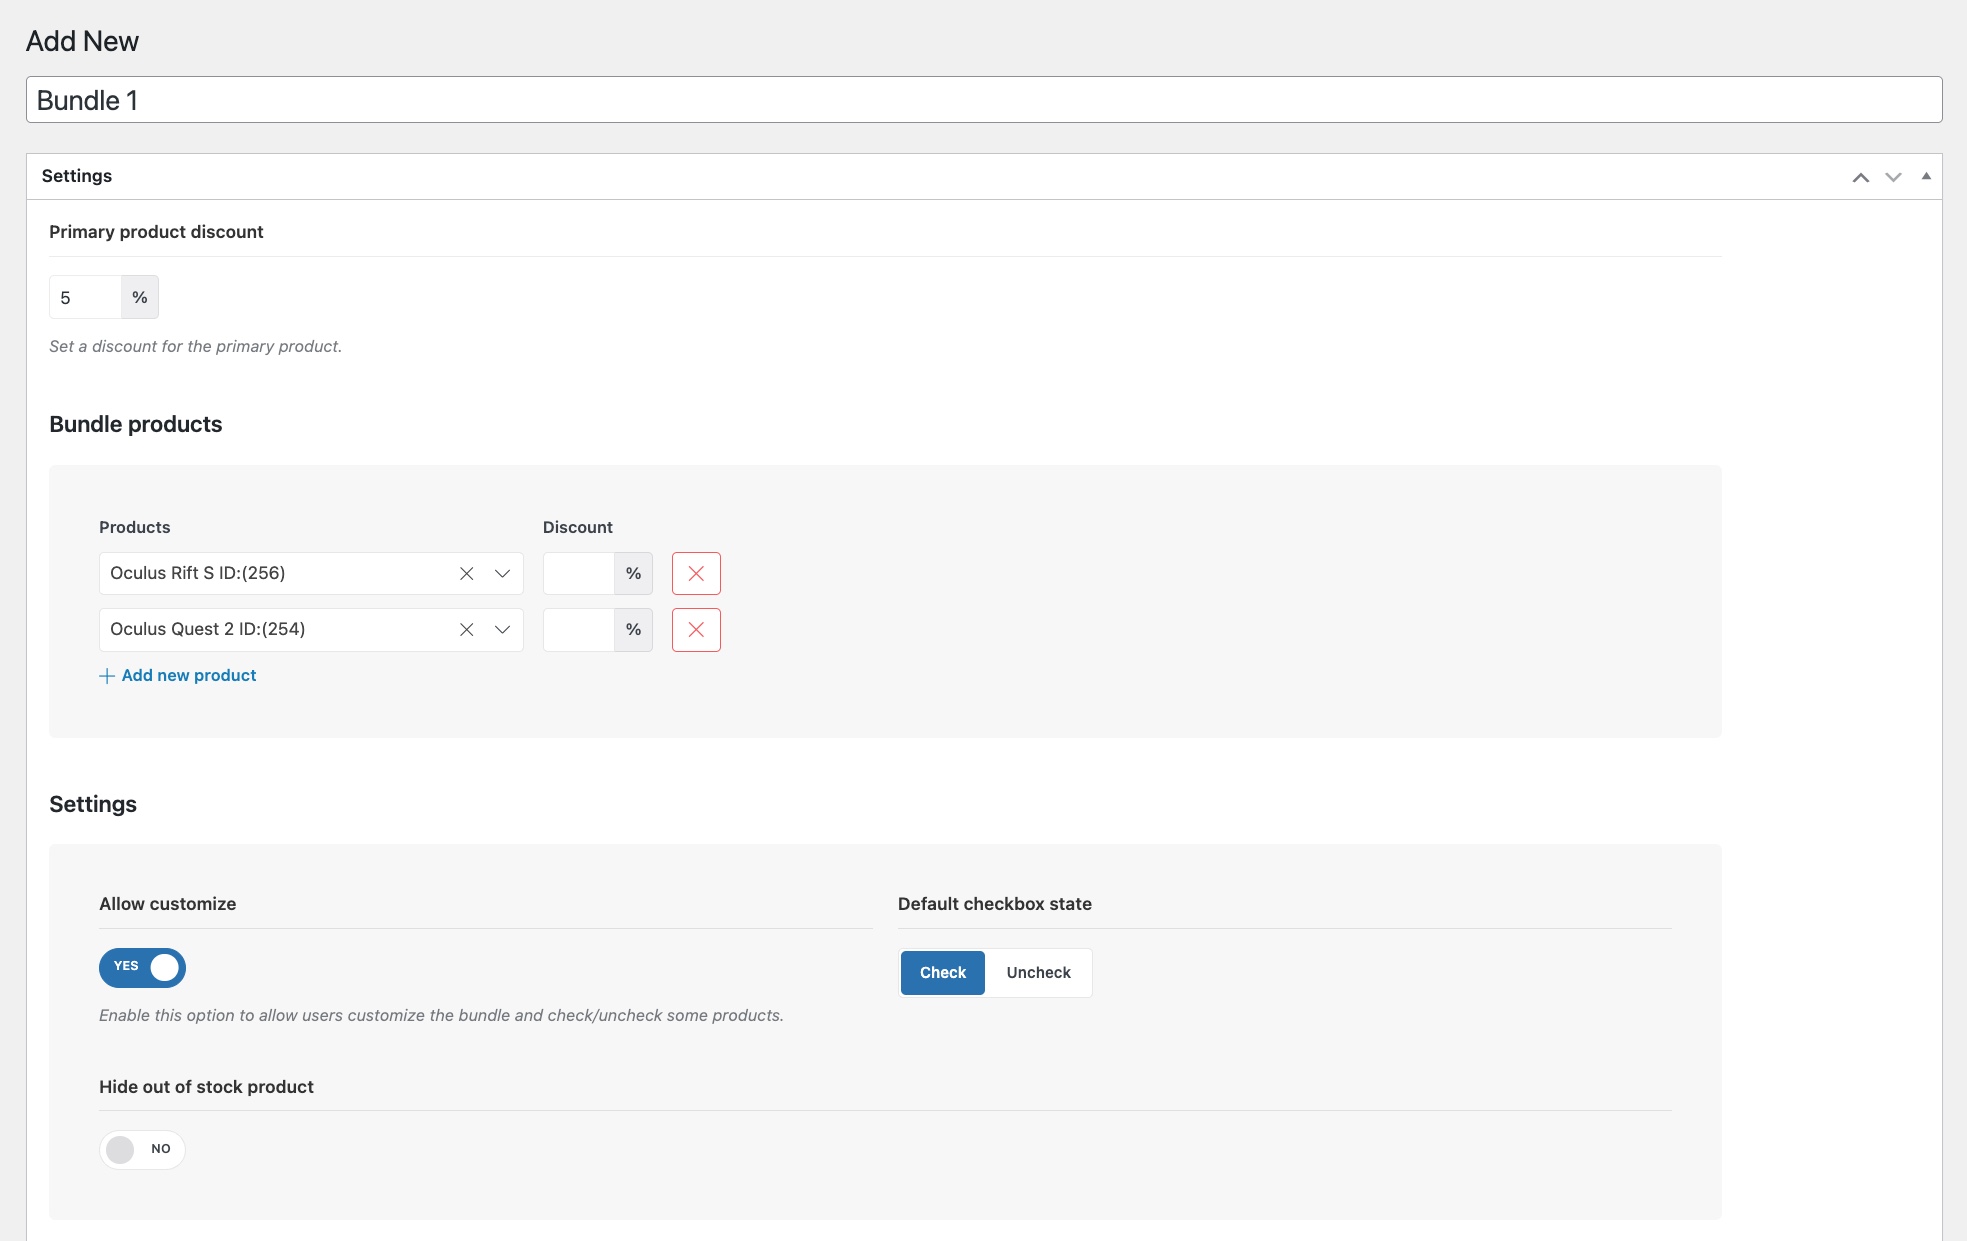Focus the Bundle 1 title field
This screenshot has width=1967, height=1241.
(x=984, y=100)
